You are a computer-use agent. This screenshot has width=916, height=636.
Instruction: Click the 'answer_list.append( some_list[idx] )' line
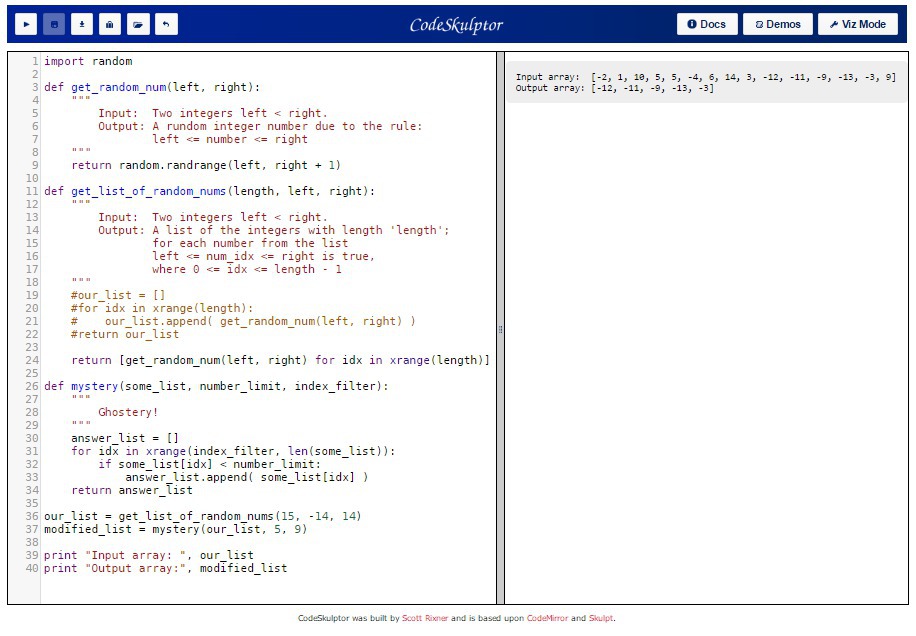click(x=247, y=477)
